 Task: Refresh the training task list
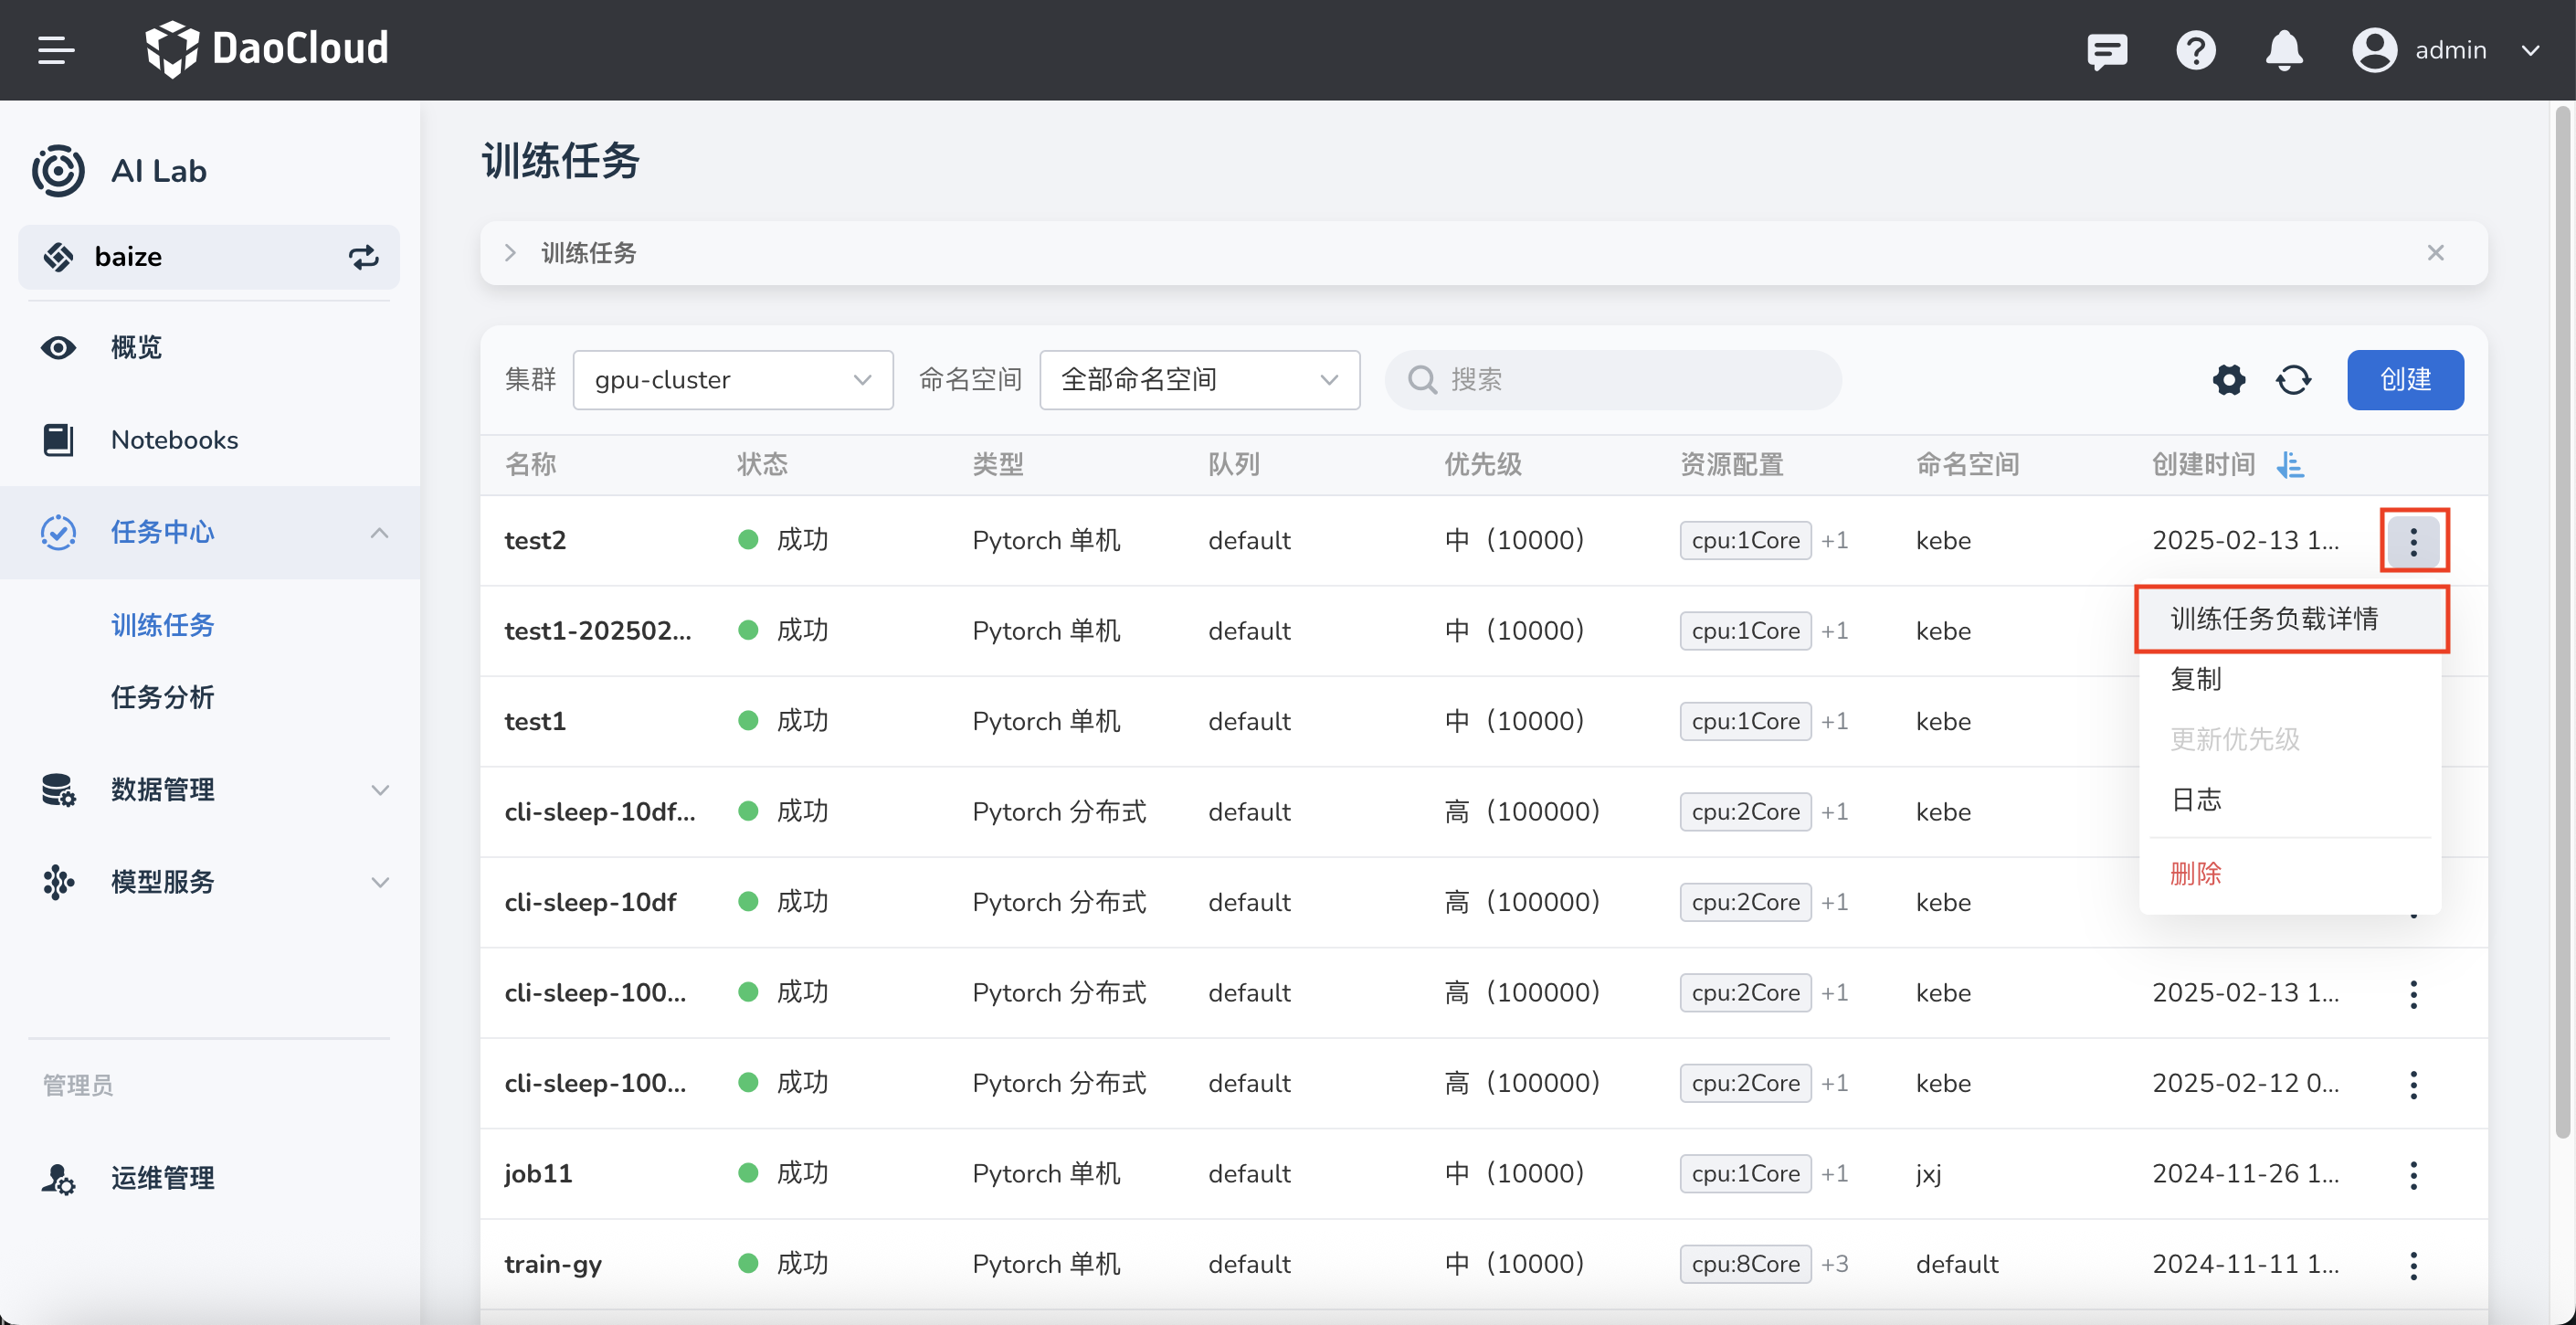pyautogui.click(x=2293, y=380)
